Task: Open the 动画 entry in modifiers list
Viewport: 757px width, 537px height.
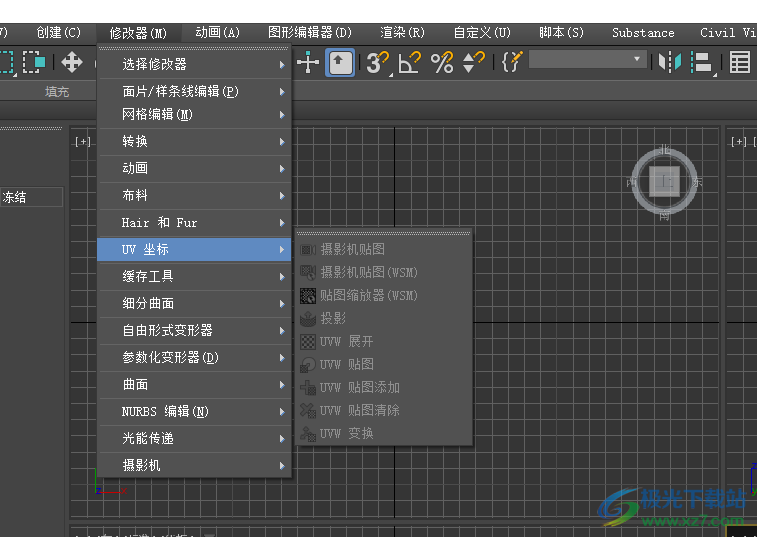Action: pyautogui.click(x=195, y=169)
